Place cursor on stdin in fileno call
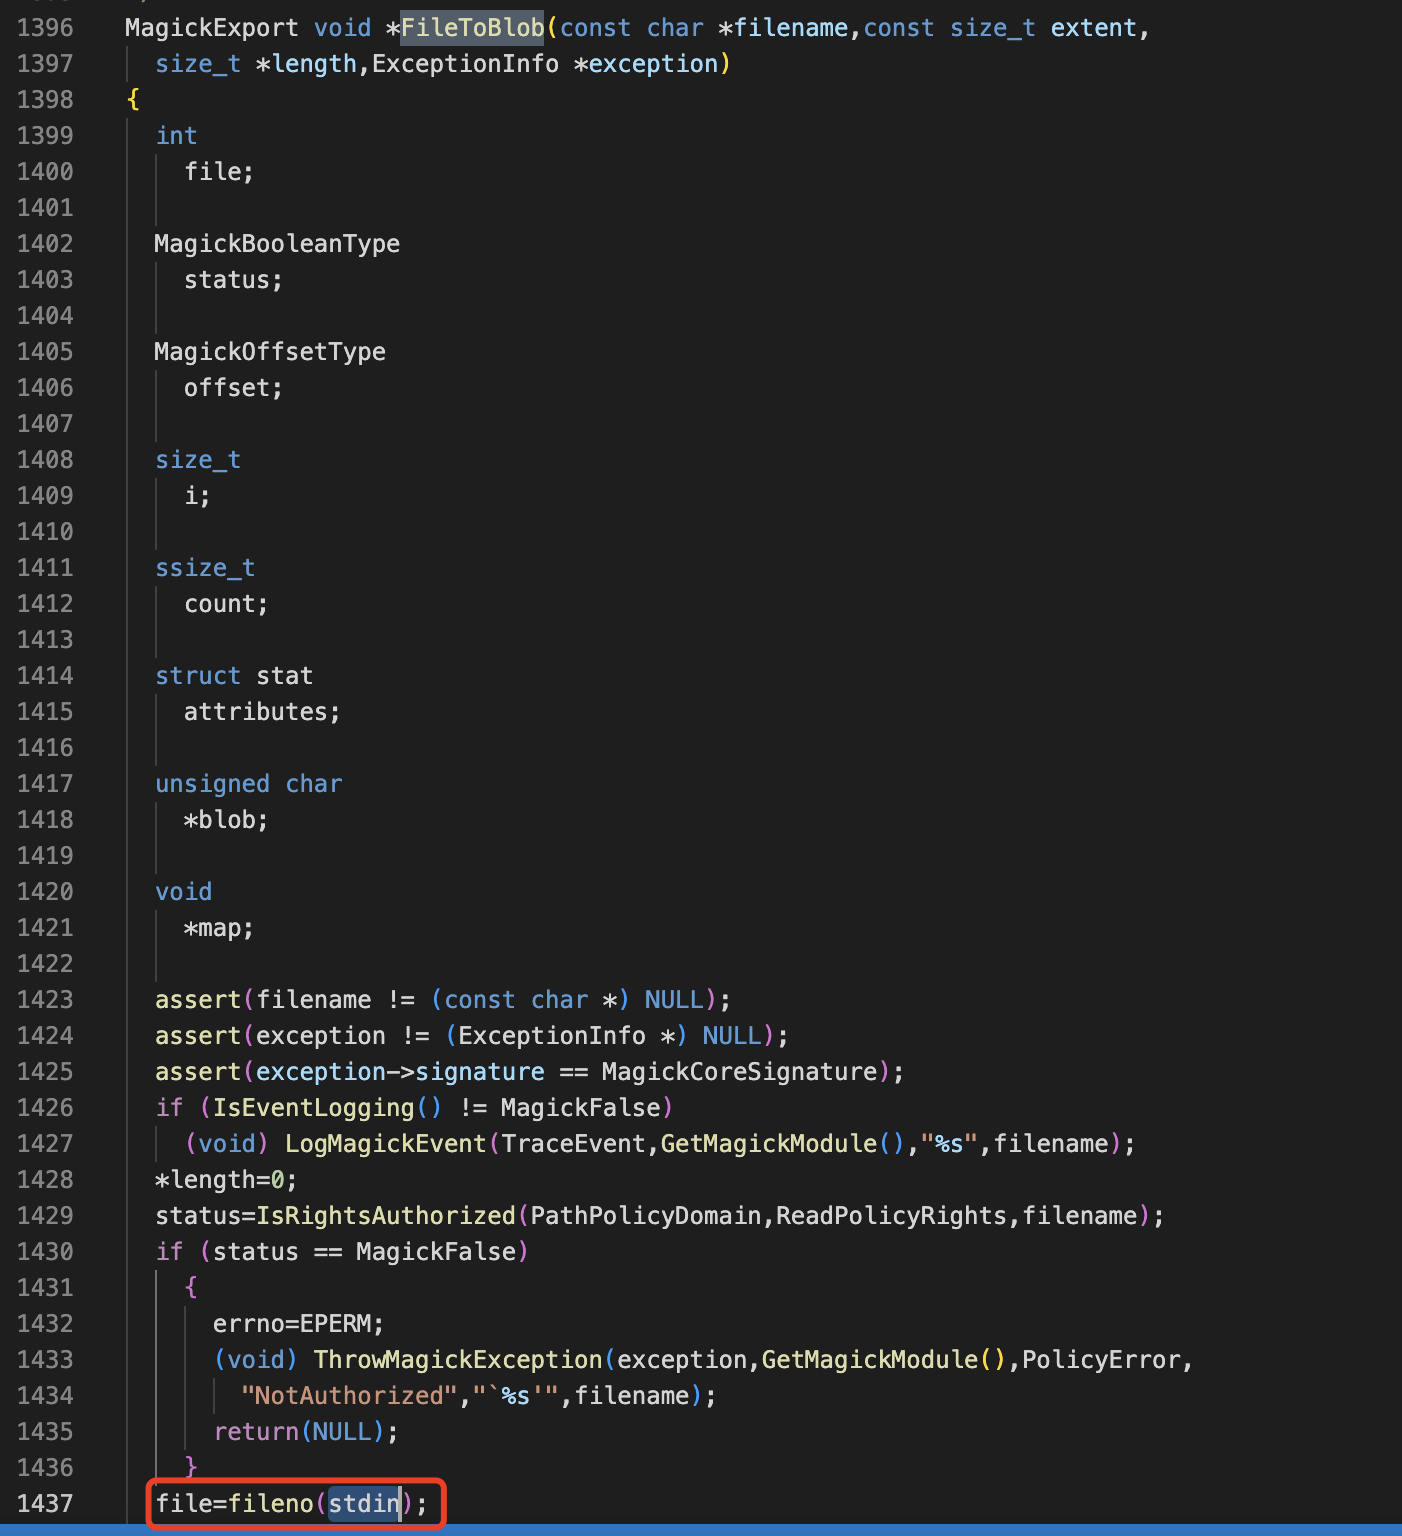Image resolution: width=1402 pixels, height=1536 pixels. tap(363, 1503)
